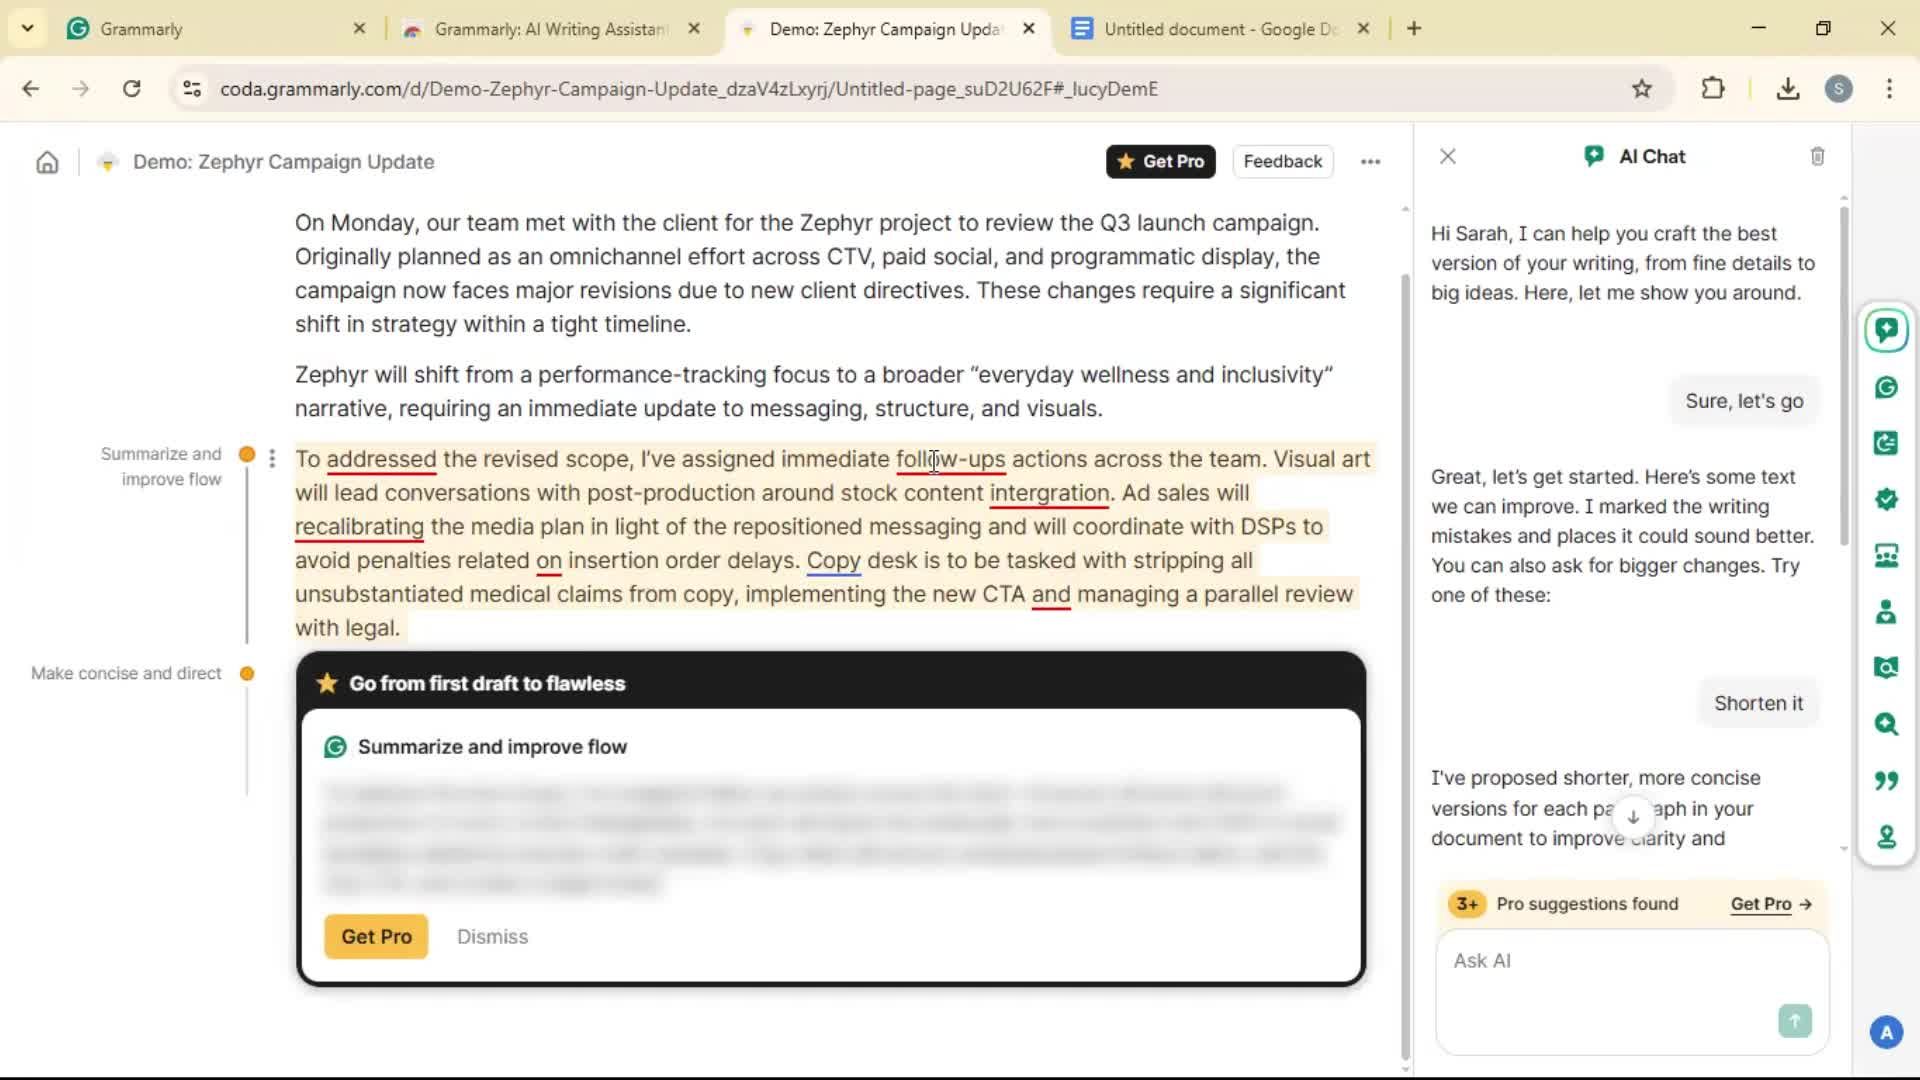
Task: Click the Feedback button
Action: pos(1282,162)
